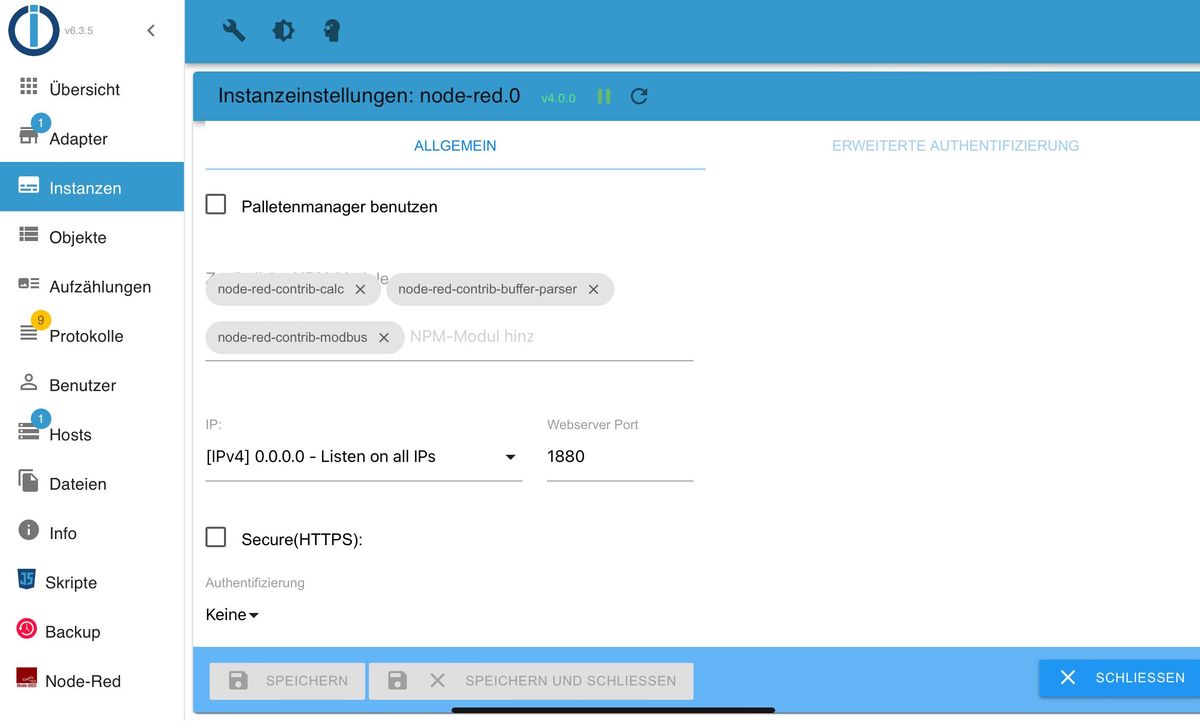
Task: Toggle the theme brightness icon
Action: 283,31
